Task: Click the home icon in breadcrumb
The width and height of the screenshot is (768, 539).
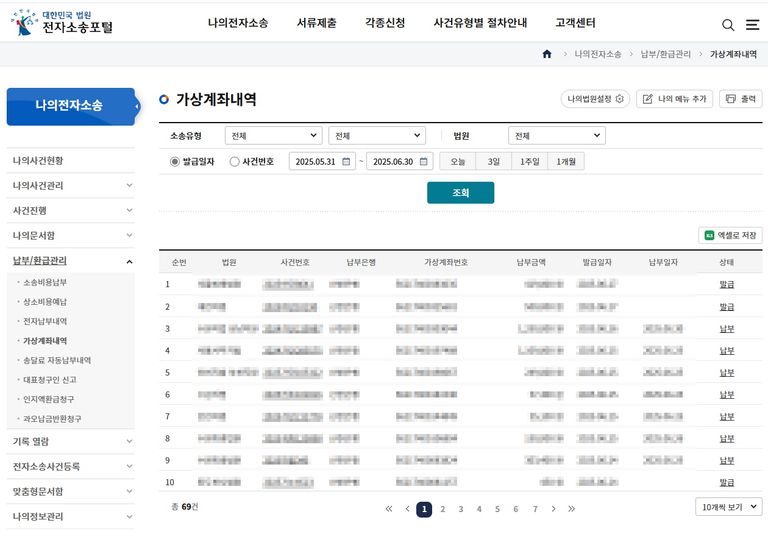Action: (x=547, y=54)
